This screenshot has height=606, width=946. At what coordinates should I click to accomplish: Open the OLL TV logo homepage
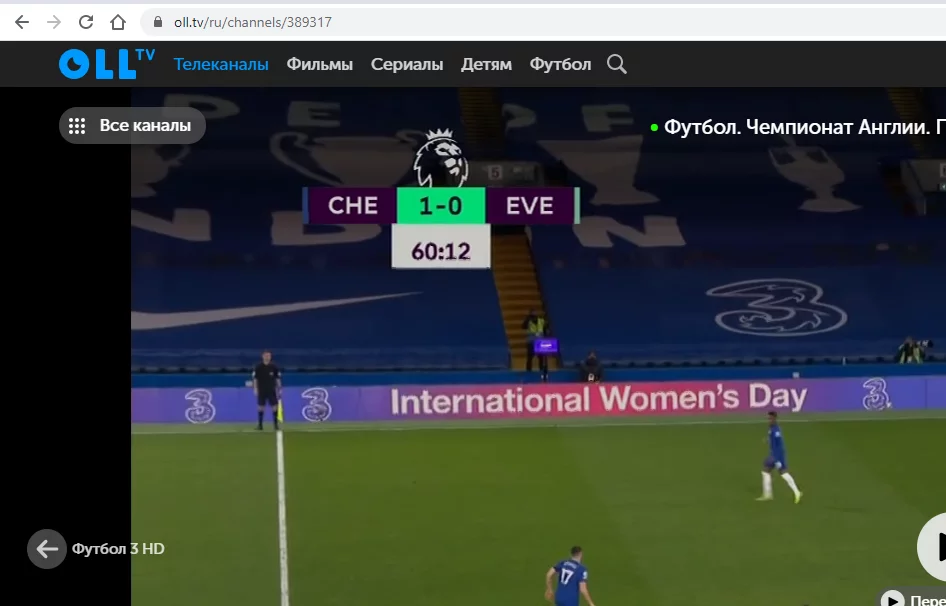point(107,64)
